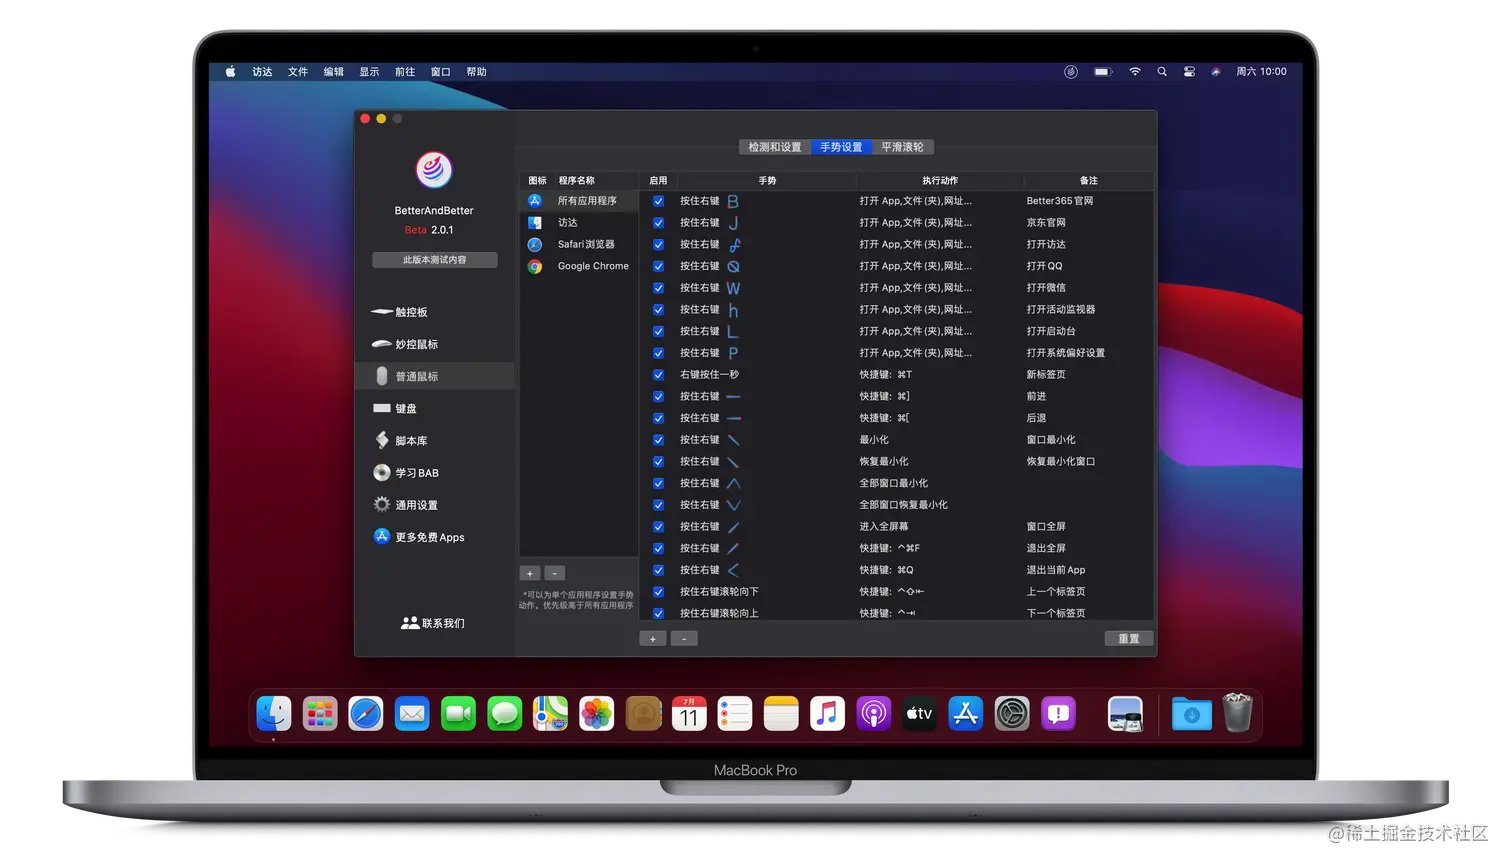Toggle the 前进 gesture checkbox
The height and width of the screenshot is (867, 1512).
point(658,397)
